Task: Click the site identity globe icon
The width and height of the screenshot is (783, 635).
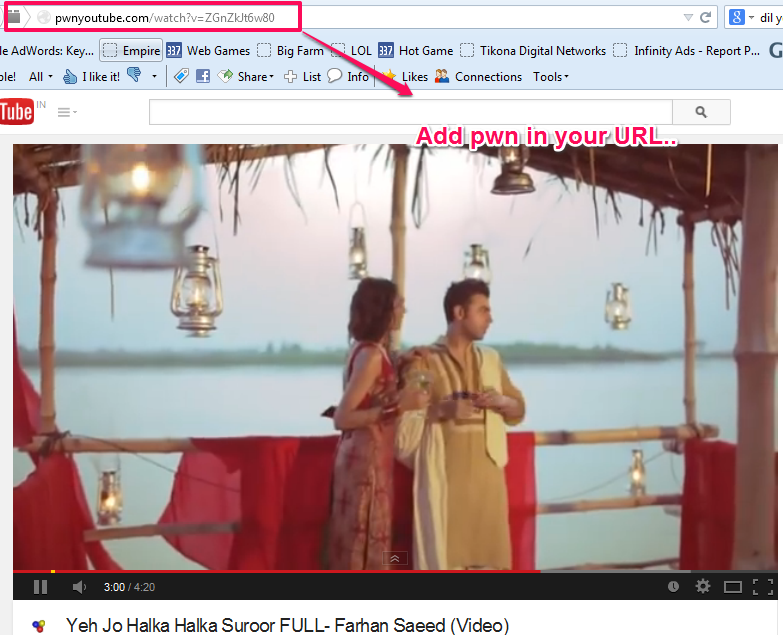Action: 44,17
